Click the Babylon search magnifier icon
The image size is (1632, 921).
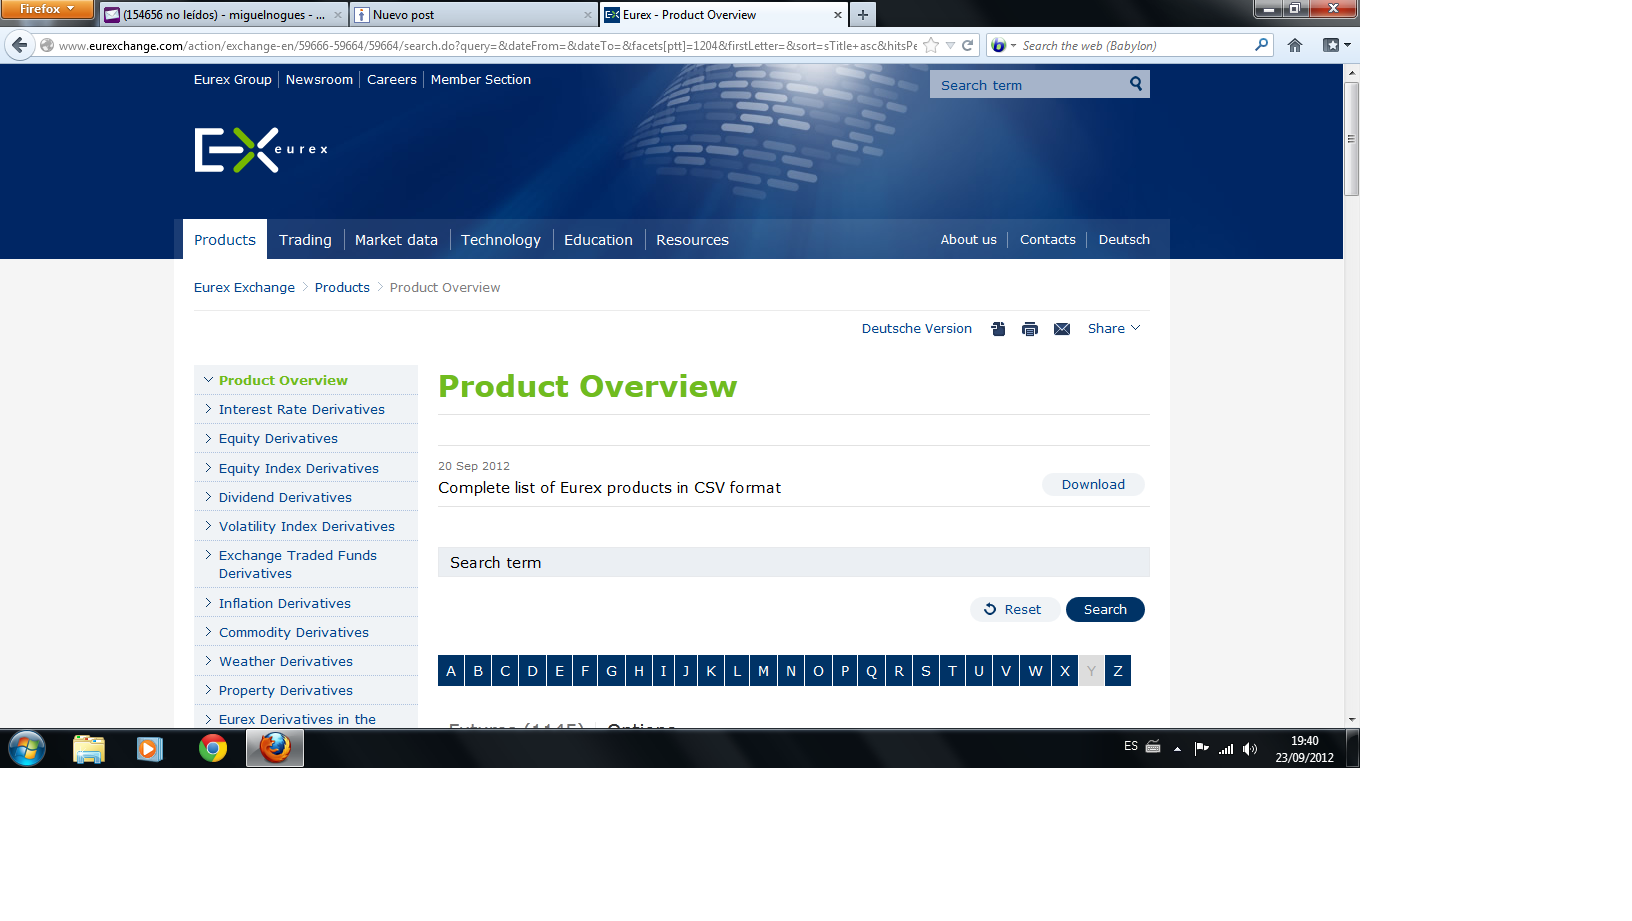pyautogui.click(x=1262, y=45)
